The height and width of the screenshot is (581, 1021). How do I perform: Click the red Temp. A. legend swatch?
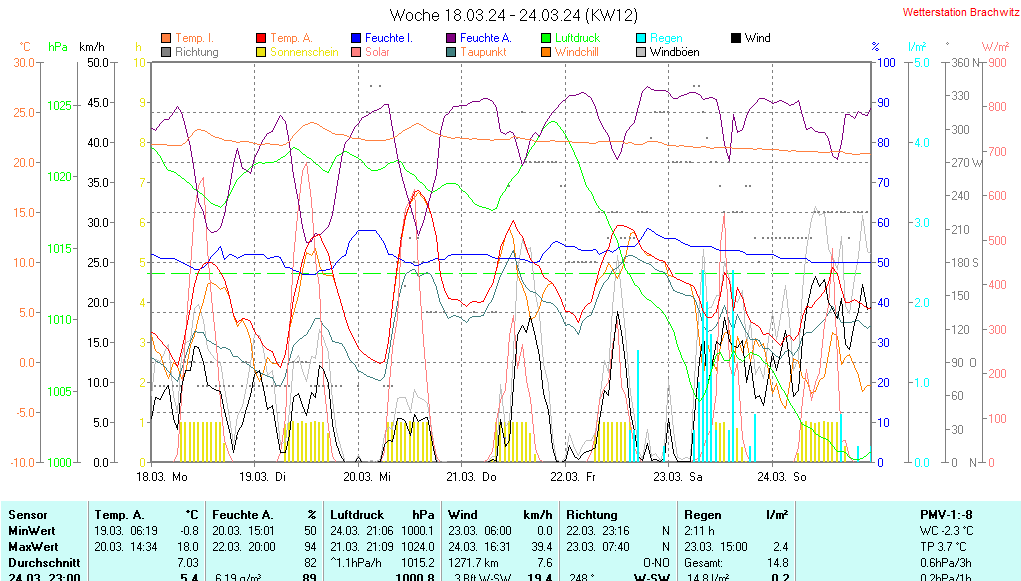pos(262,38)
